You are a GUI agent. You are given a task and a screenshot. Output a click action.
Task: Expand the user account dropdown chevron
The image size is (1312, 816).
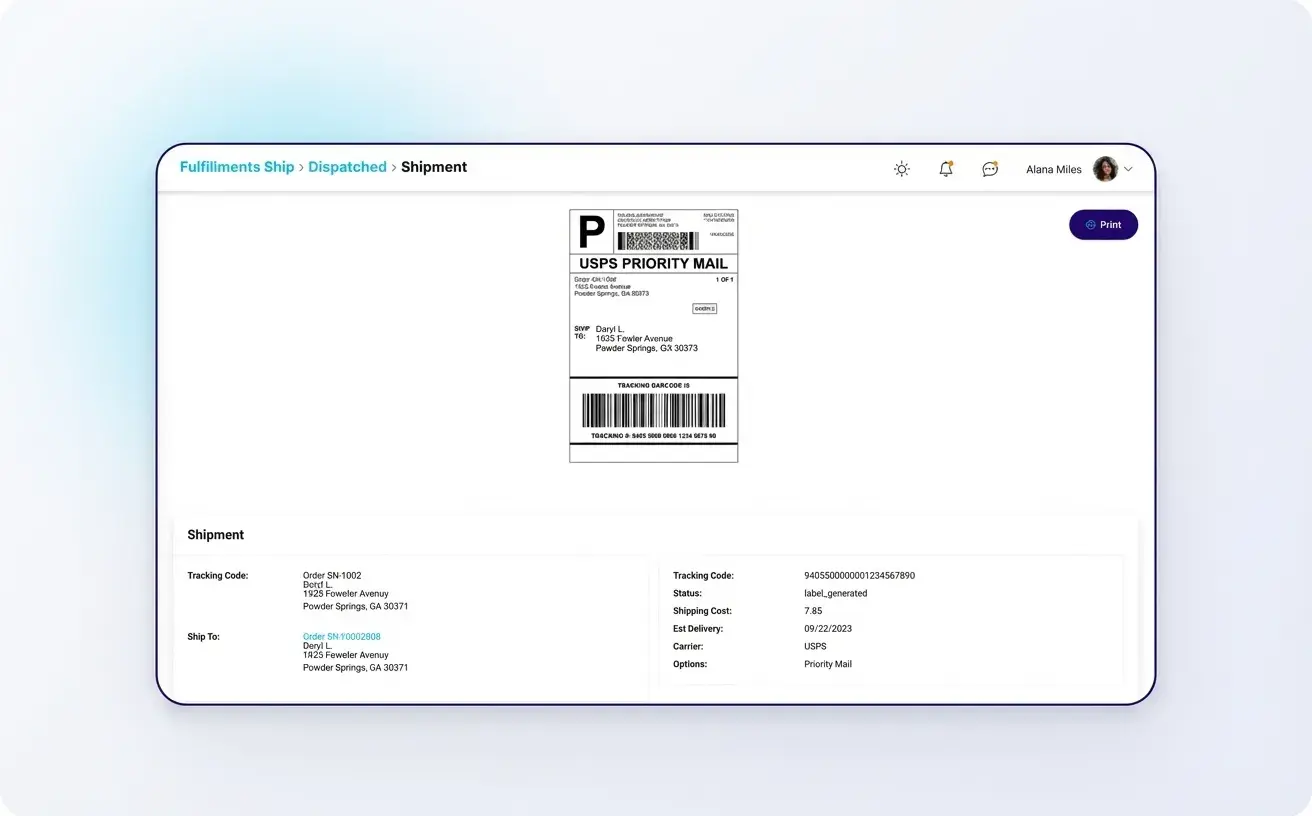1129,169
